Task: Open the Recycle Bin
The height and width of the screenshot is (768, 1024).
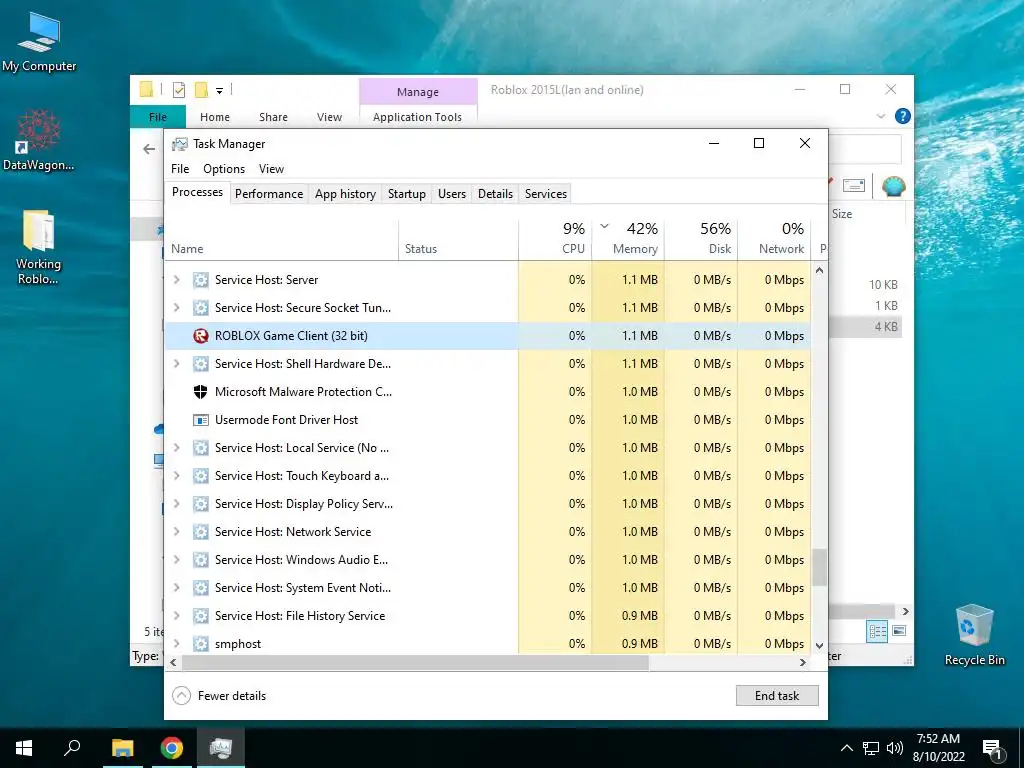Action: pos(974,635)
